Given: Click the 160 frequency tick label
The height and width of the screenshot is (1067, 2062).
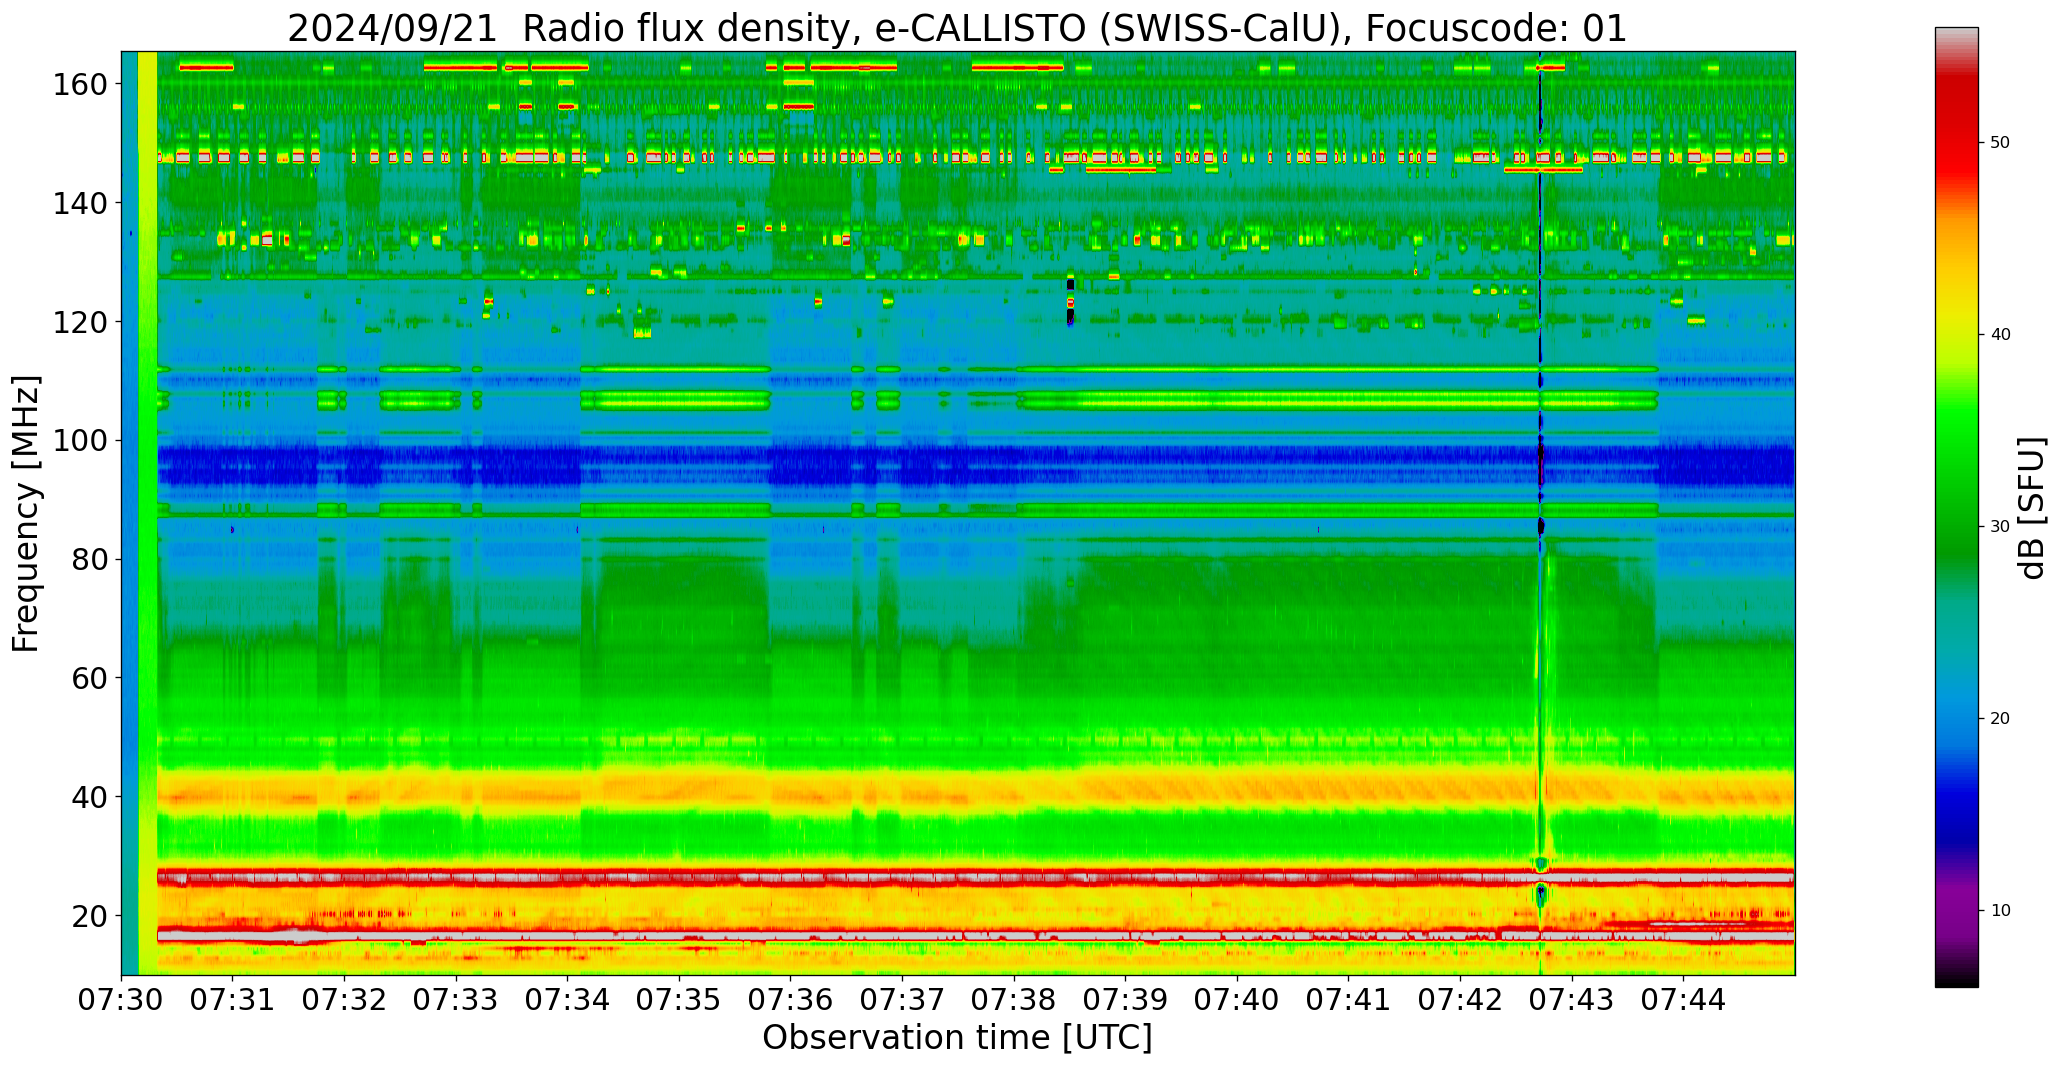Looking at the screenshot, I should (x=80, y=84).
